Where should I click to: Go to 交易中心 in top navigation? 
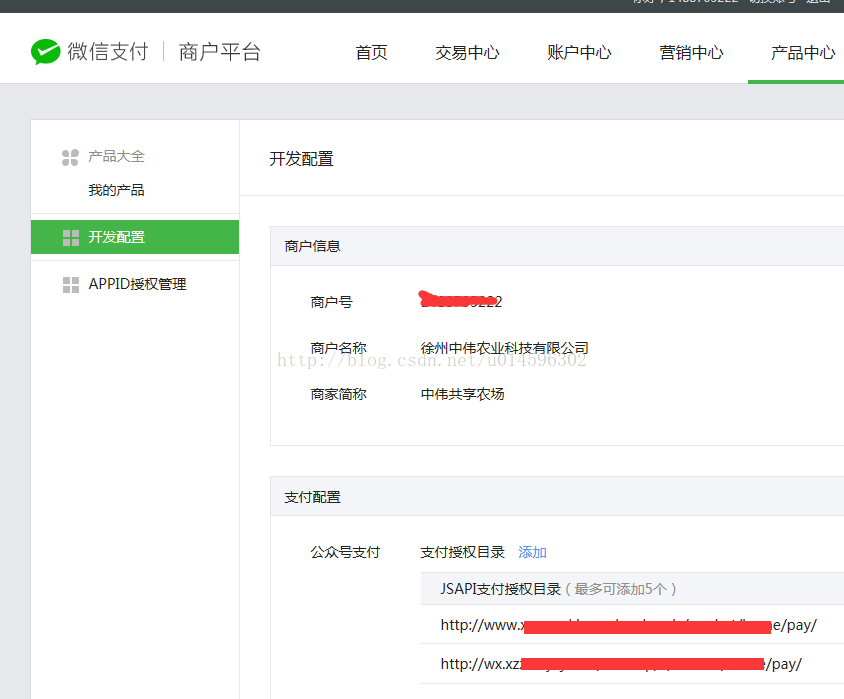467,52
